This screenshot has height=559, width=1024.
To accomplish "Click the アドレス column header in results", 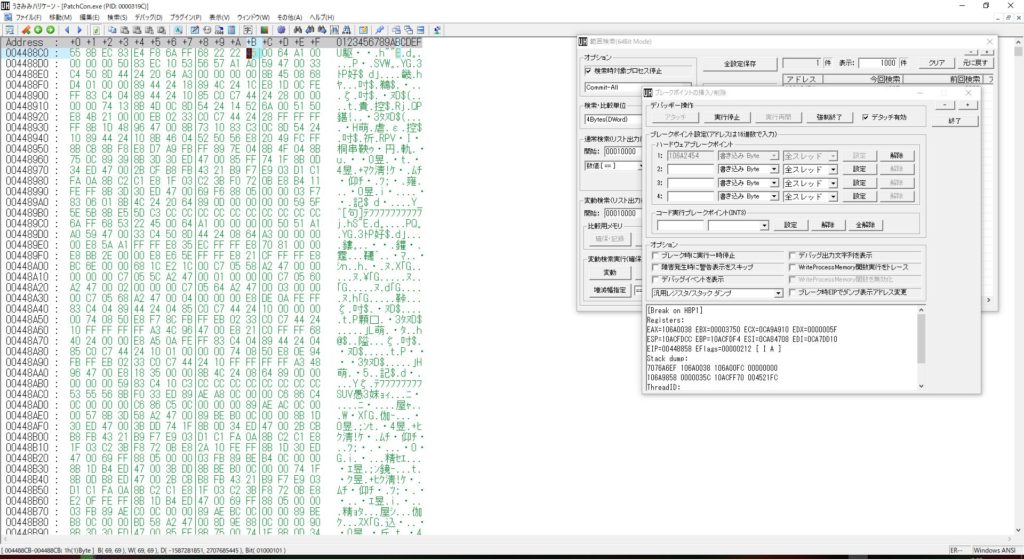I will (x=803, y=79).
